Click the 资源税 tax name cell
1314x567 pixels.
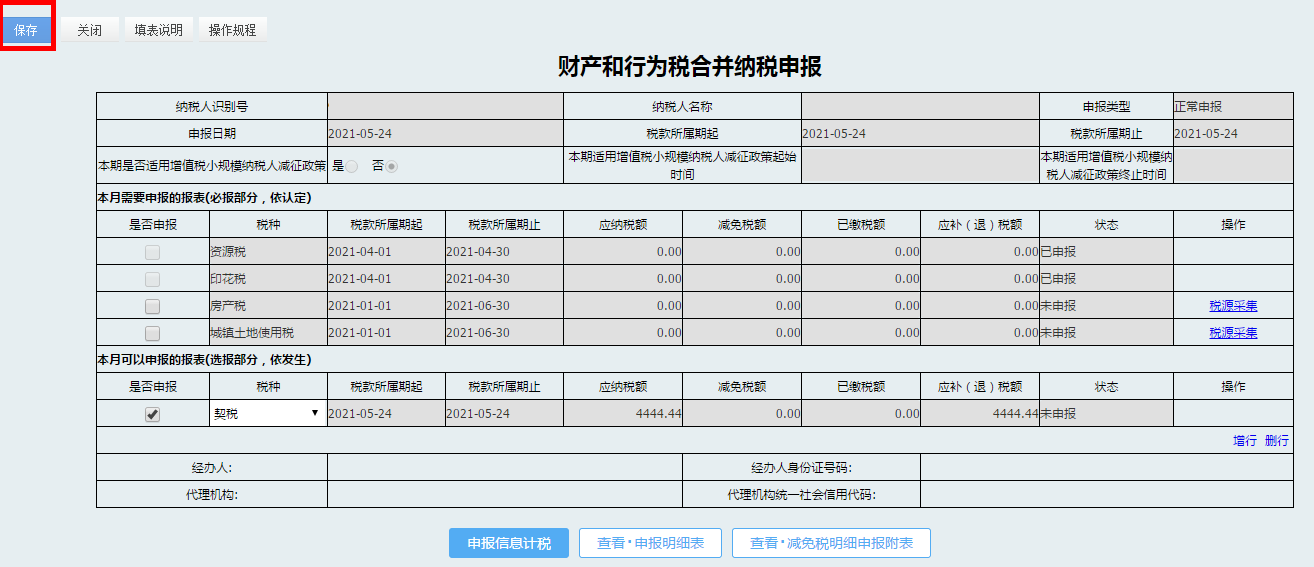pyautogui.click(x=268, y=252)
